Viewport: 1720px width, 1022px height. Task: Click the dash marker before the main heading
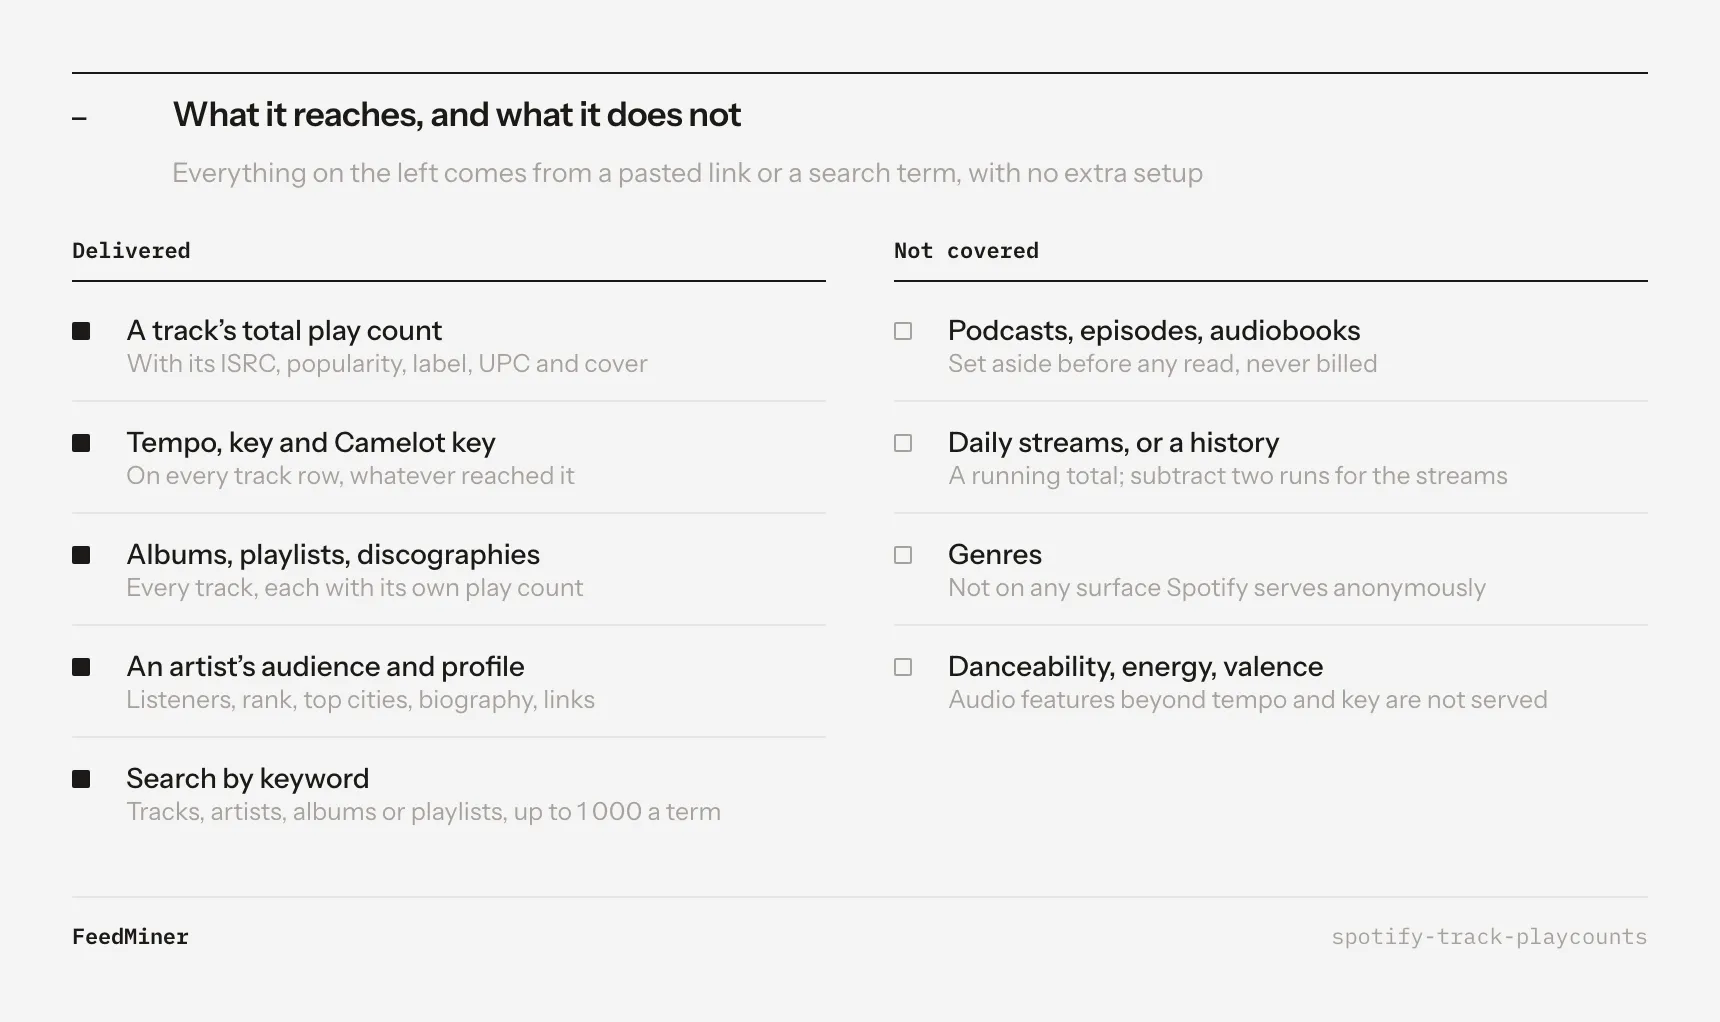coord(80,119)
